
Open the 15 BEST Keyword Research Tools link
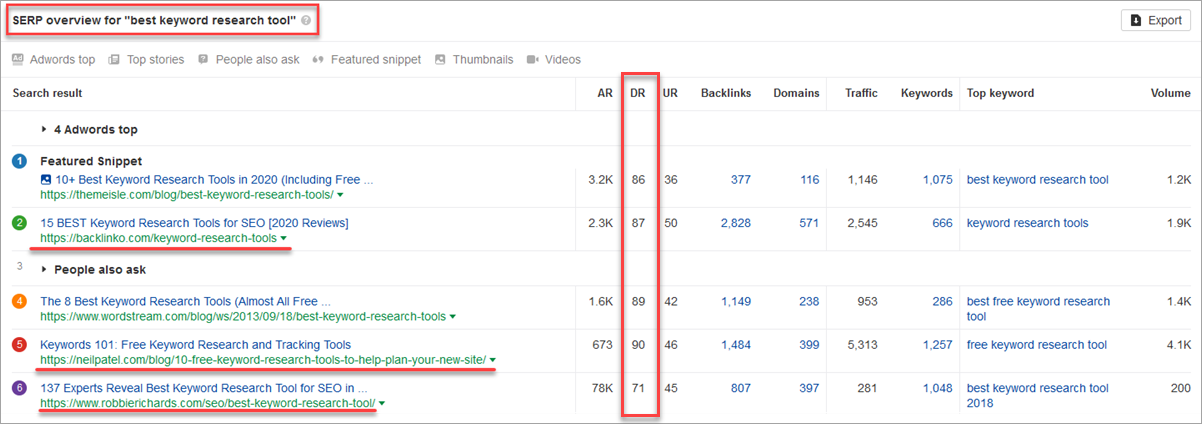pos(194,222)
